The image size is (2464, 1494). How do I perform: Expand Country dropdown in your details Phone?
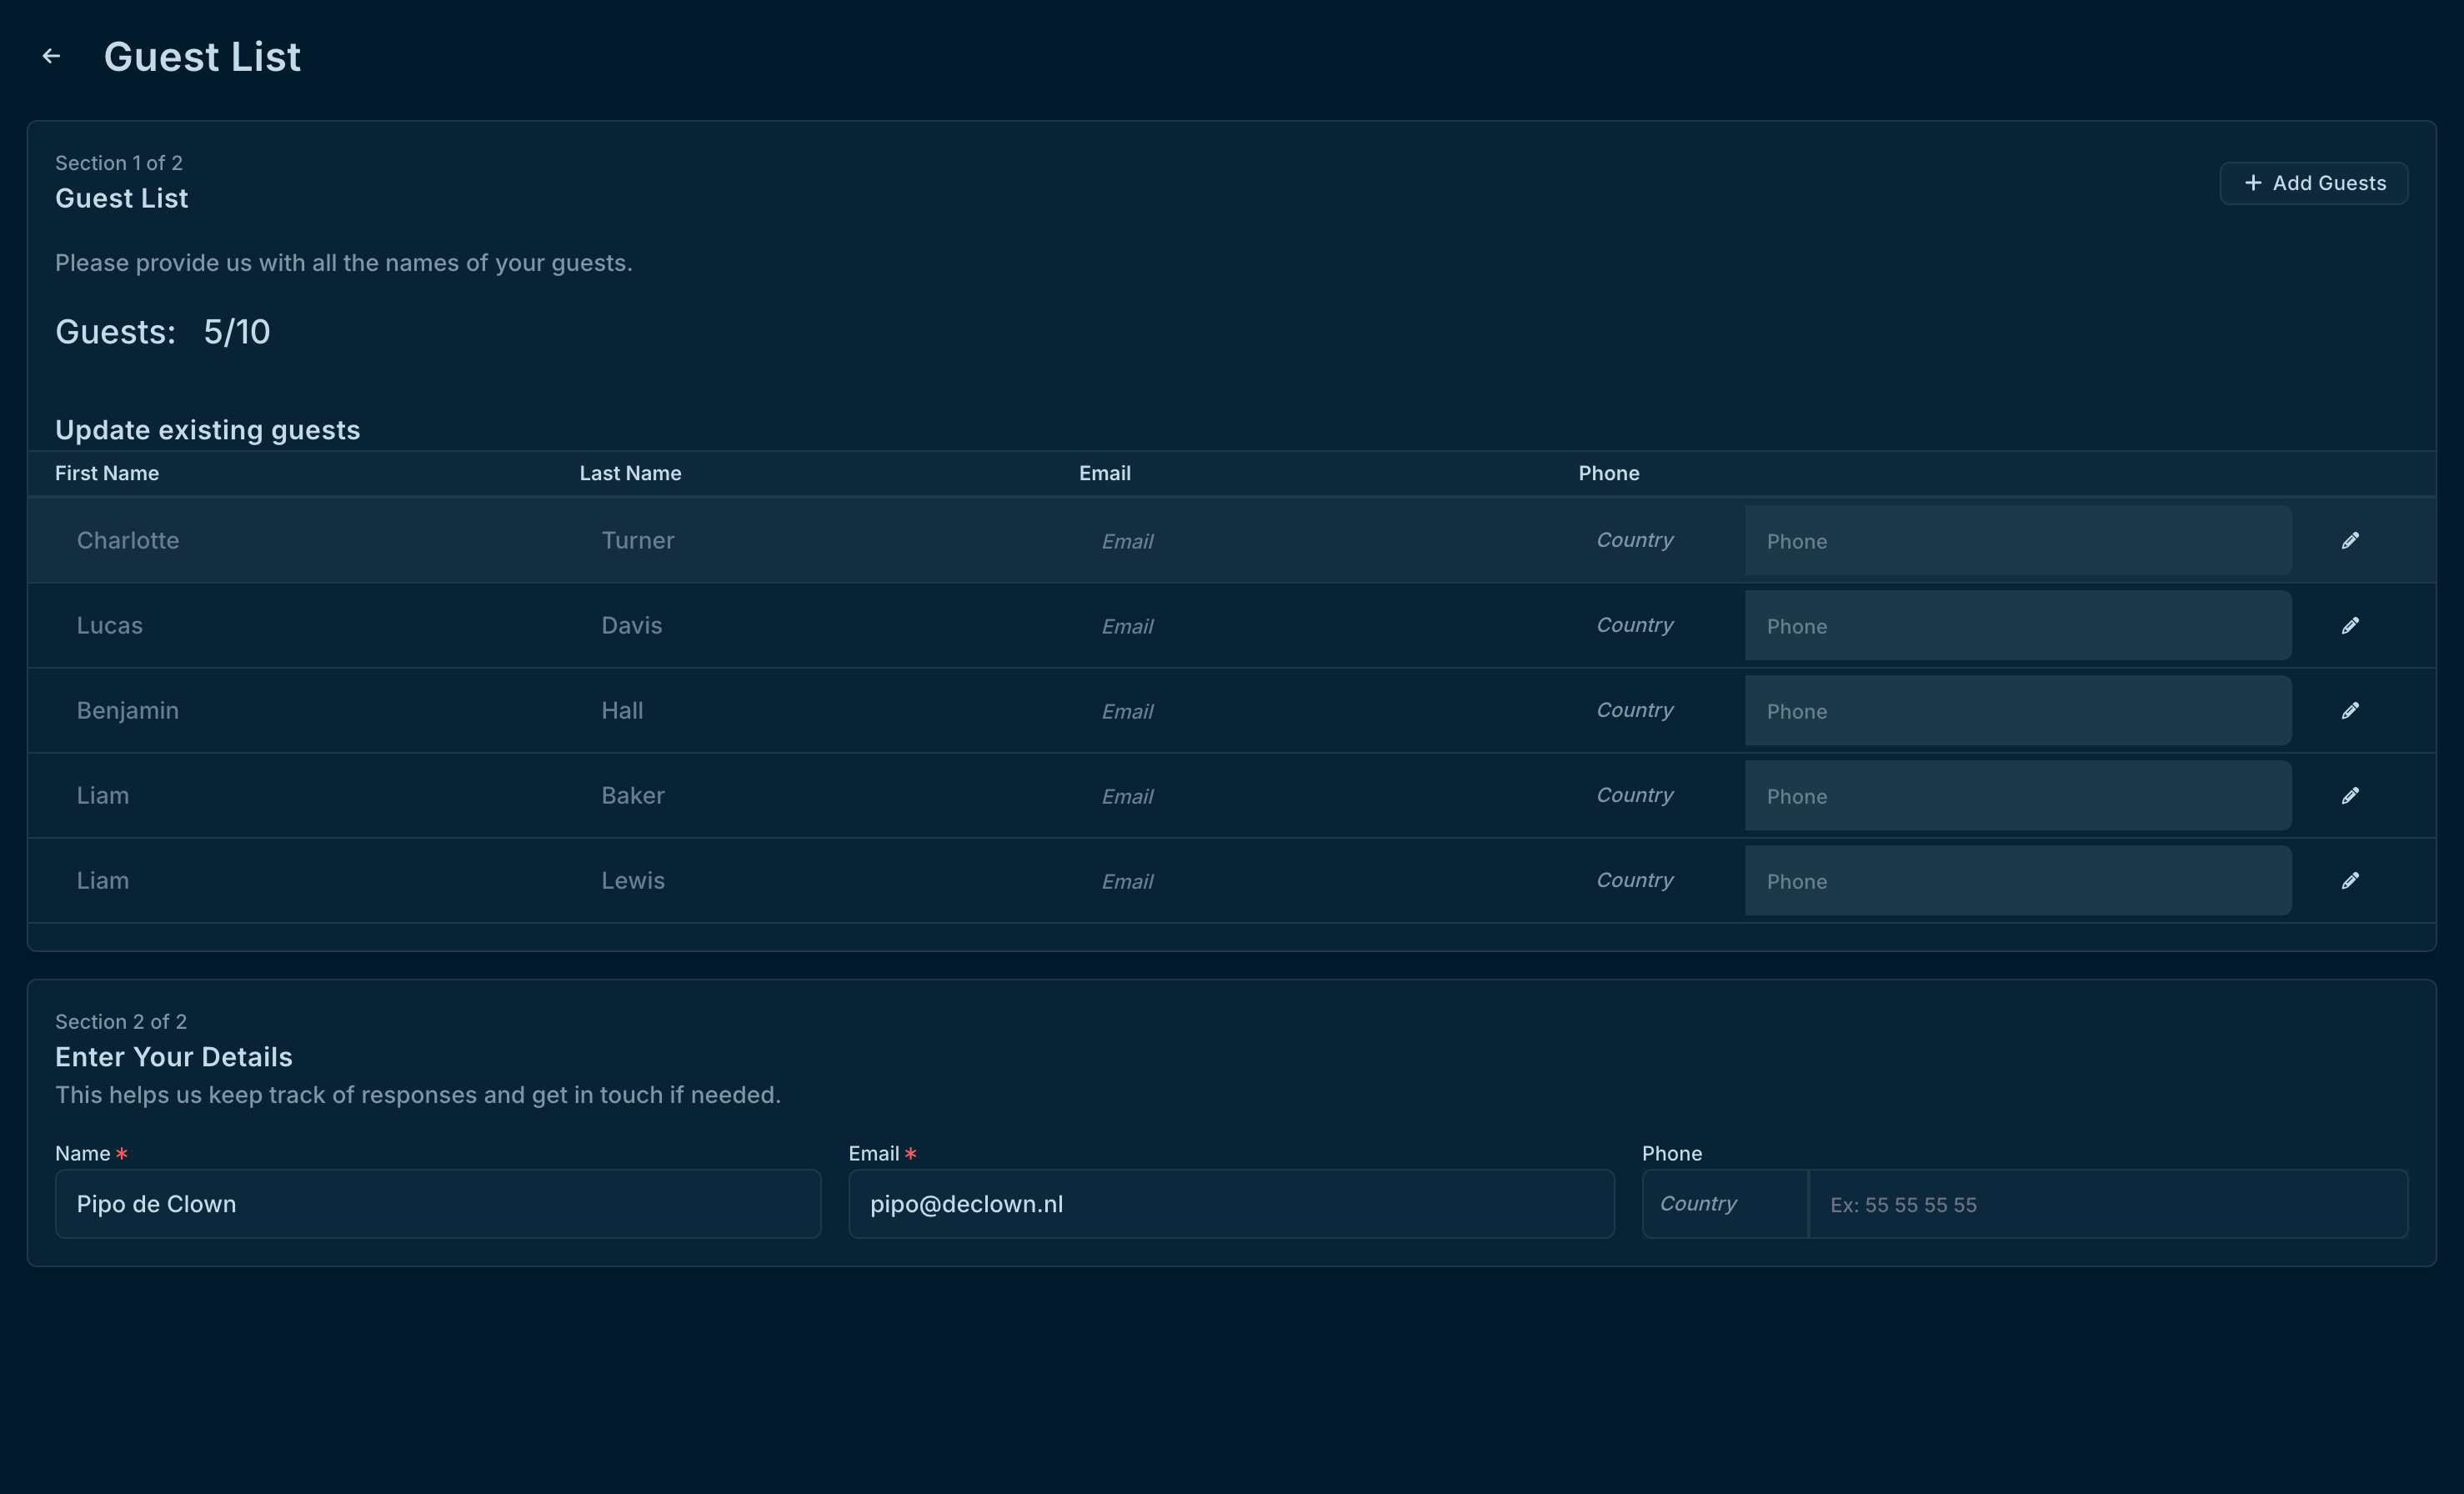1723,1204
